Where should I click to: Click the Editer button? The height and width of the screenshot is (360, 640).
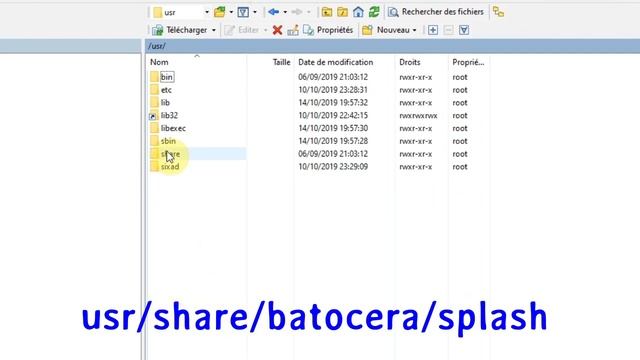point(242,30)
